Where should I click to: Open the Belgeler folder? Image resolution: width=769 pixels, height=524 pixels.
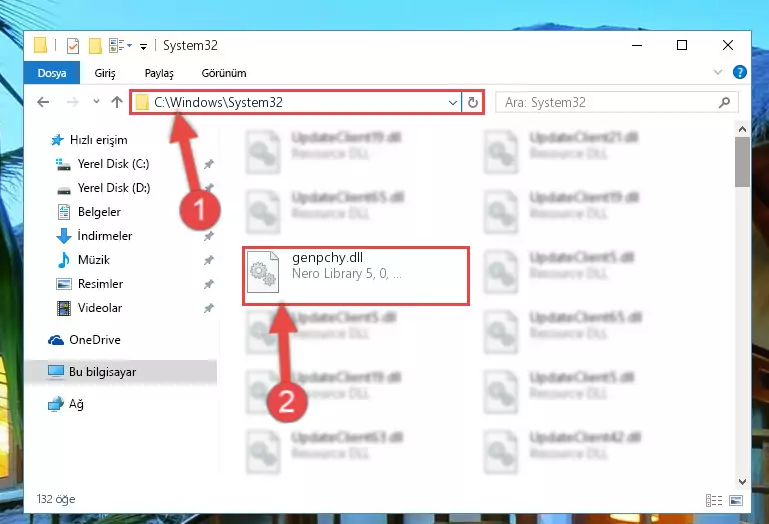click(x=99, y=212)
